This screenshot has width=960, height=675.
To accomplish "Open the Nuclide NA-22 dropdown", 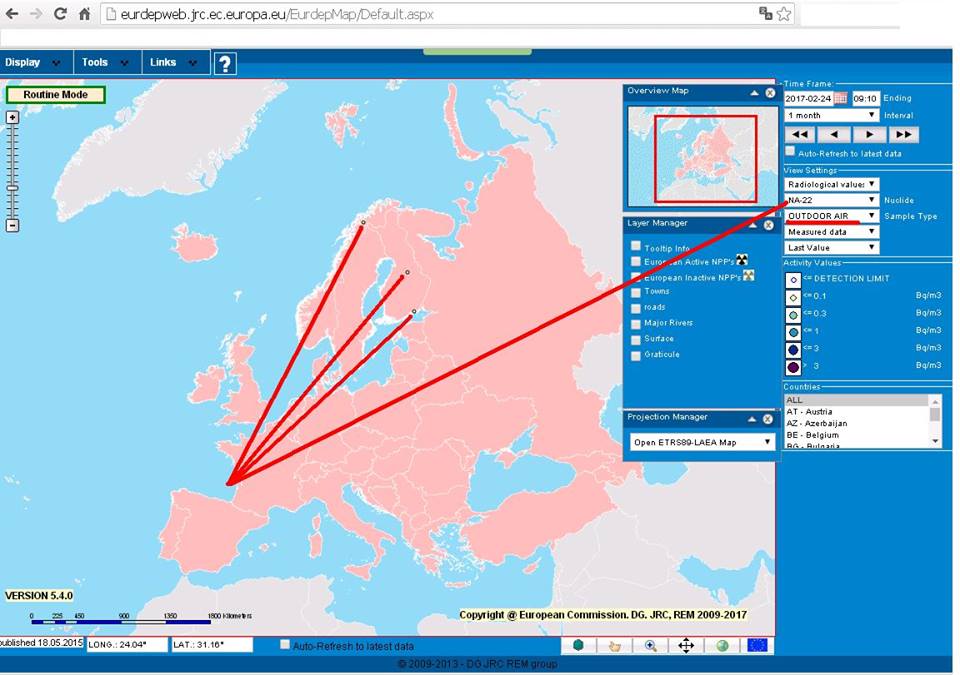I will [831, 200].
